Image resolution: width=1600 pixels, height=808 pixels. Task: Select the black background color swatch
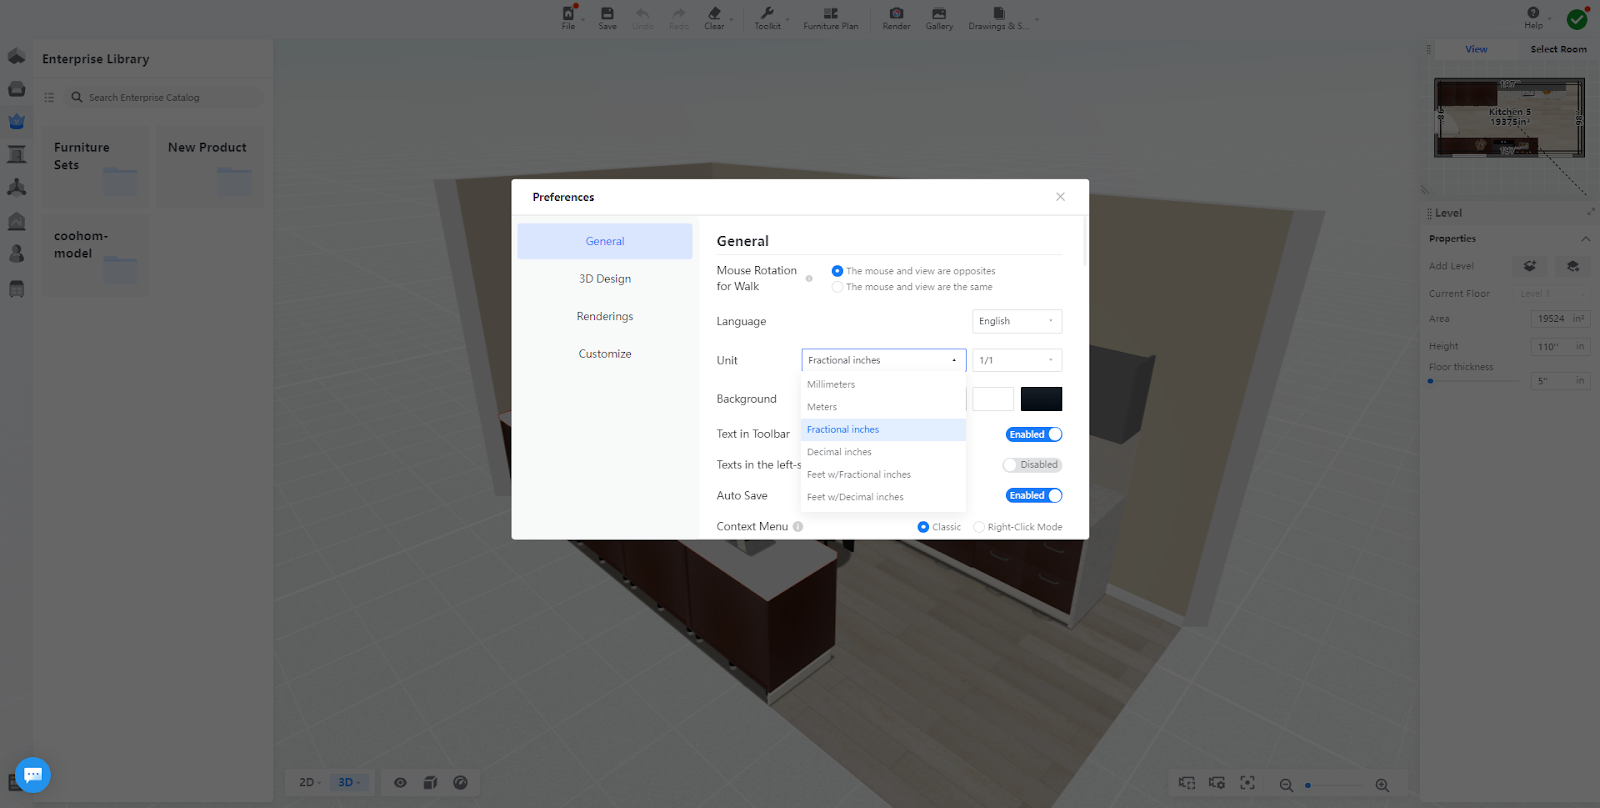click(1041, 399)
